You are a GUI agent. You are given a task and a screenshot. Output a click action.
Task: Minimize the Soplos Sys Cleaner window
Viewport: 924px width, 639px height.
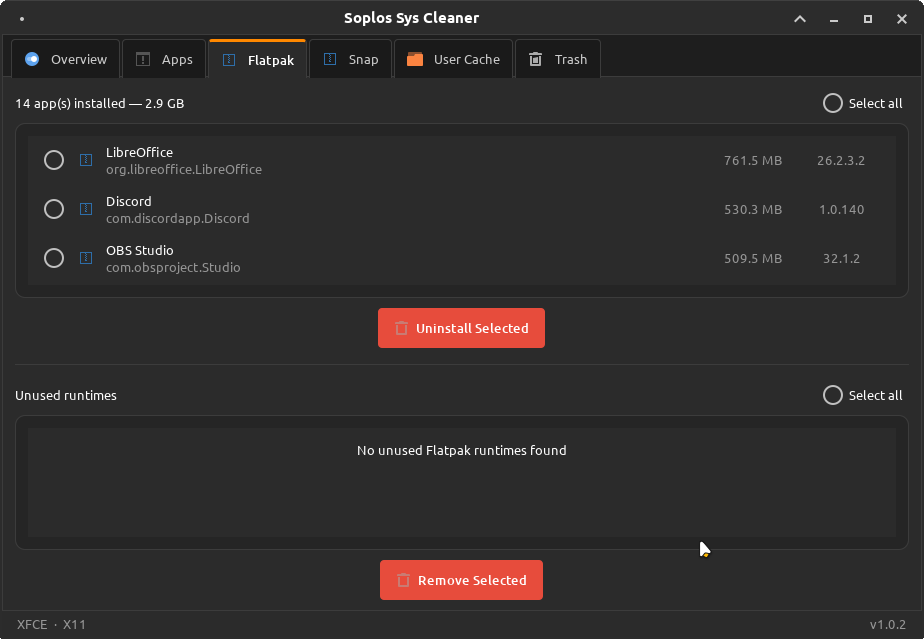834,19
